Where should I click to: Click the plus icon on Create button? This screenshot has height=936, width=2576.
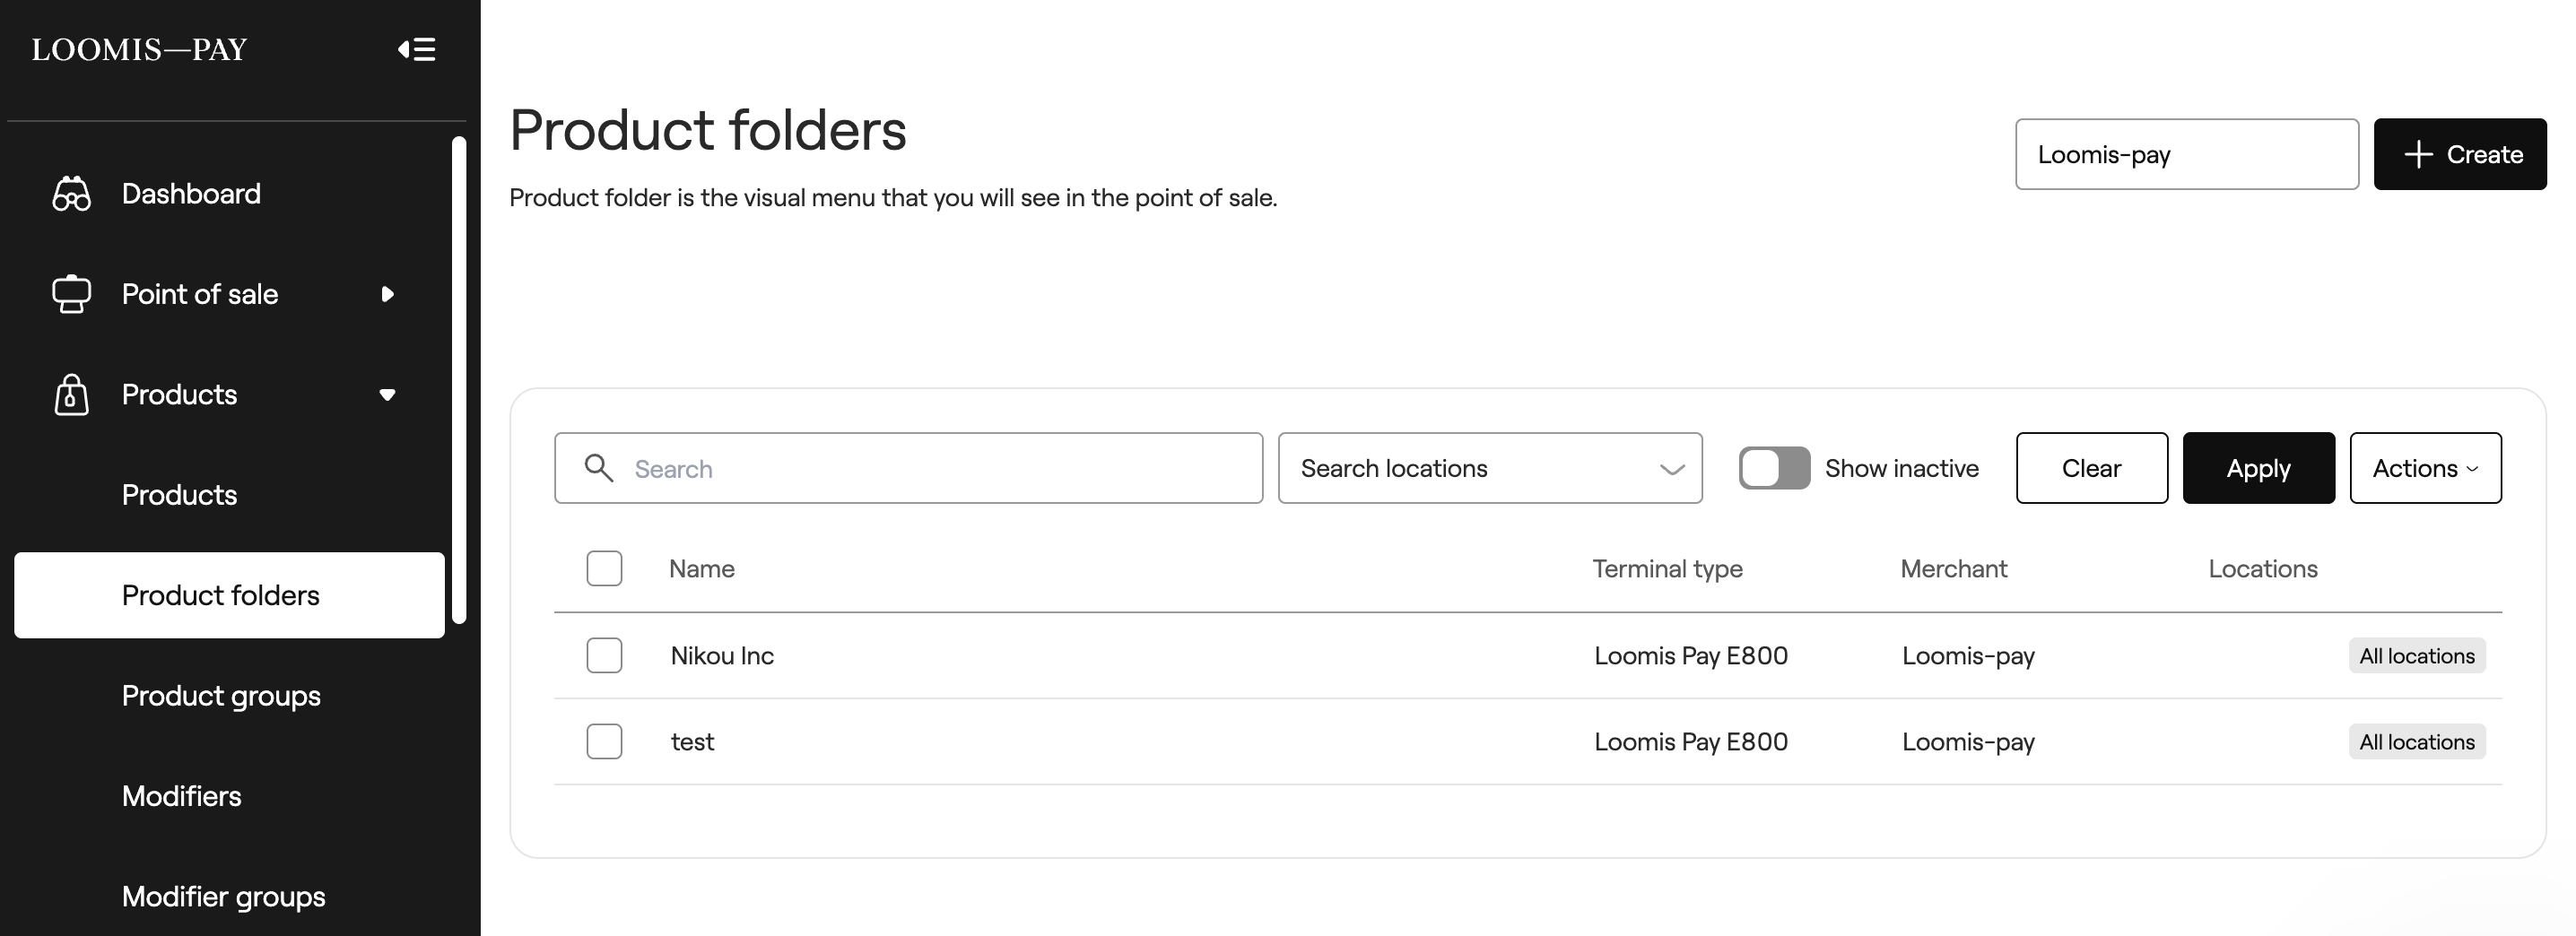tap(2418, 154)
